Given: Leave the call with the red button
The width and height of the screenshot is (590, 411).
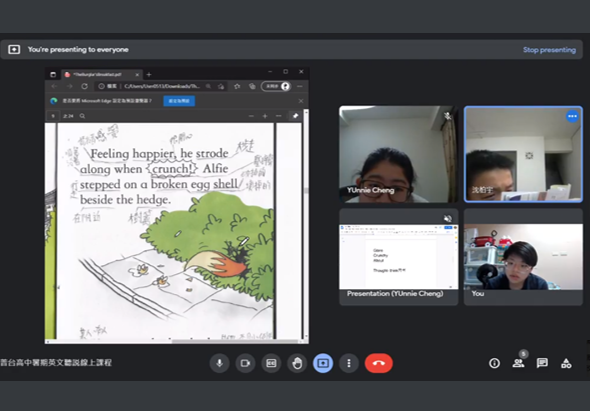Looking at the screenshot, I should pyautogui.click(x=379, y=363).
